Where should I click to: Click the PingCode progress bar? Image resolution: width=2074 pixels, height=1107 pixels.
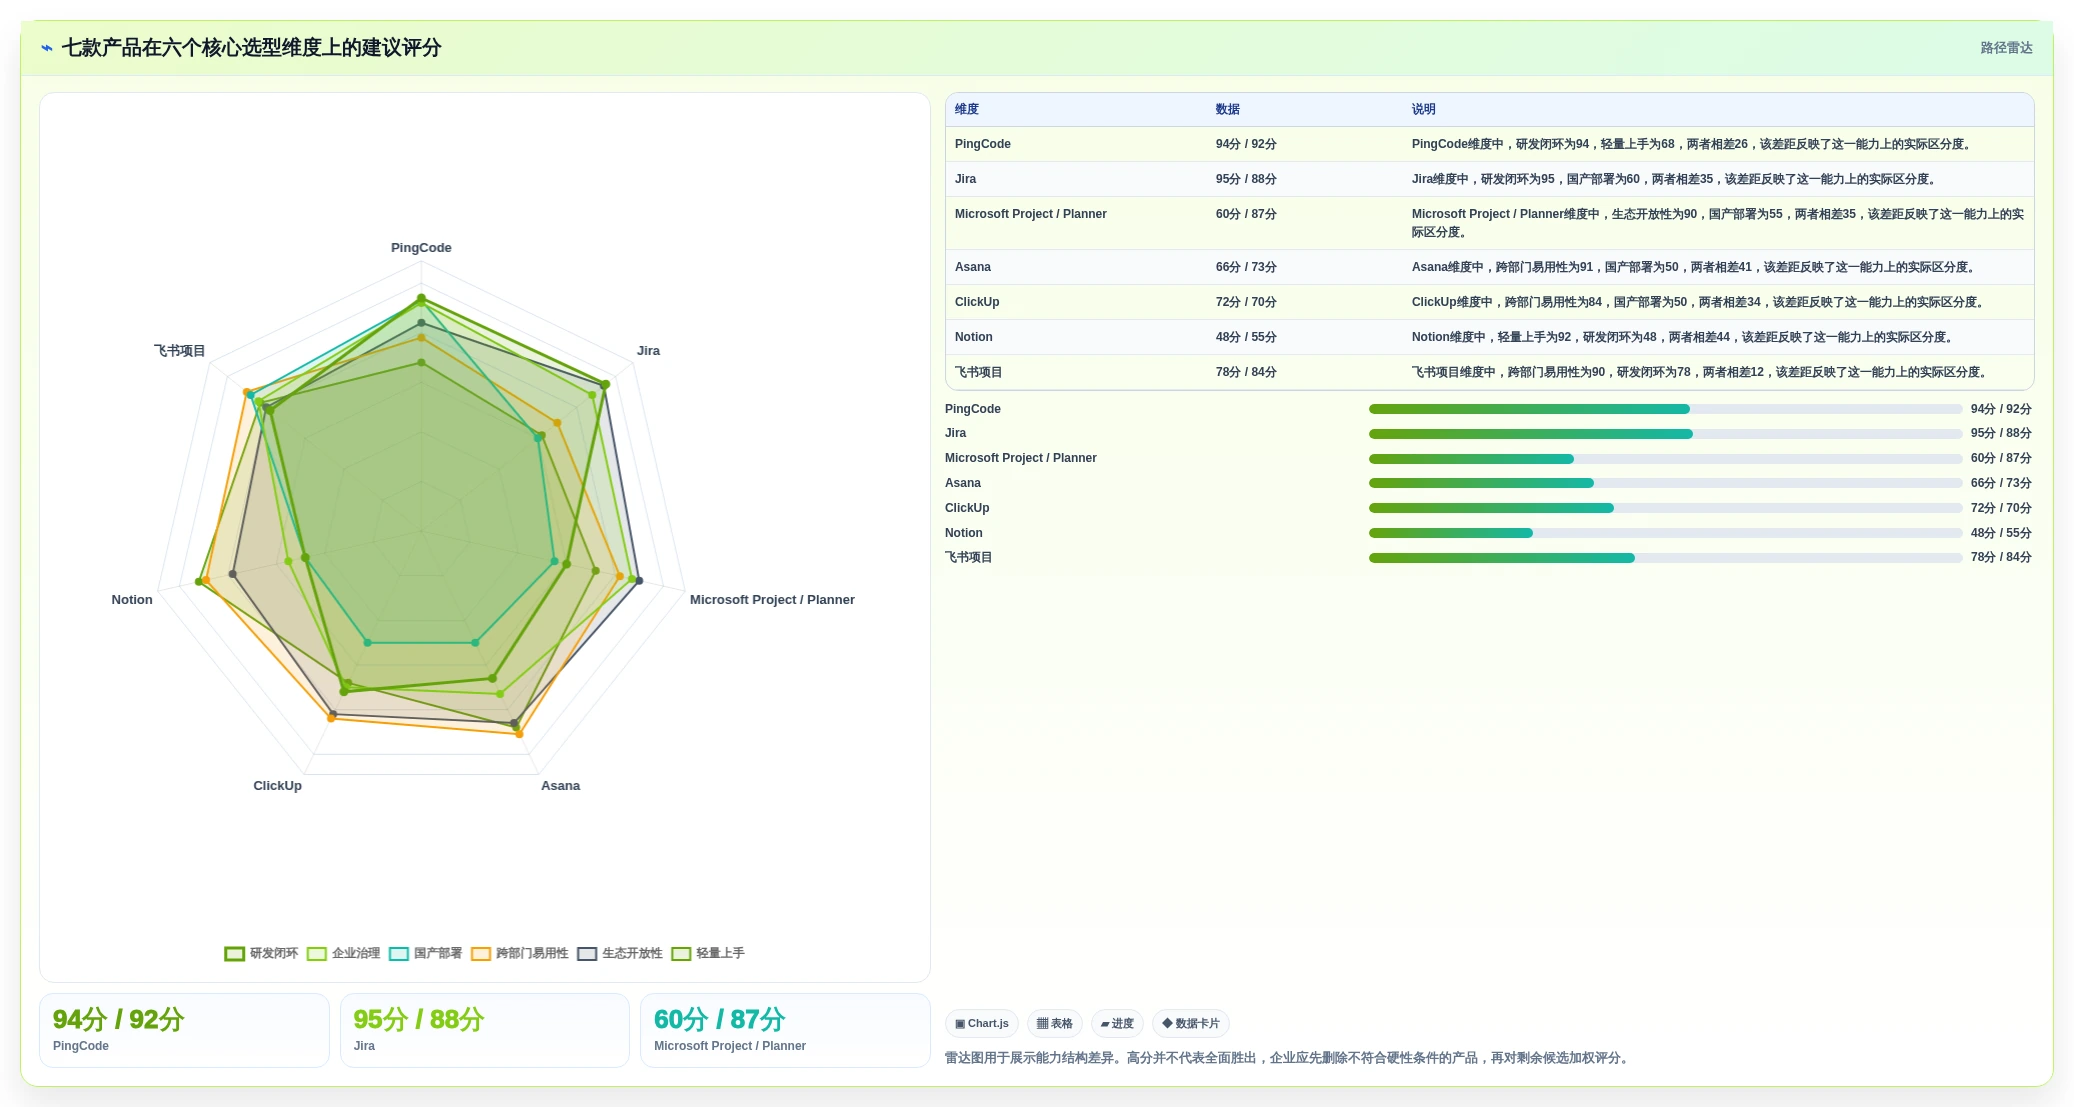coord(1665,409)
